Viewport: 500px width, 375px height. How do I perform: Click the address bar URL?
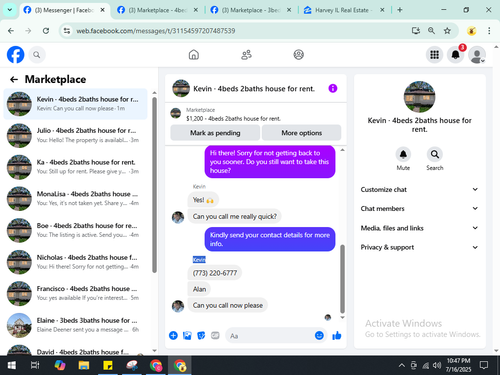point(156,31)
